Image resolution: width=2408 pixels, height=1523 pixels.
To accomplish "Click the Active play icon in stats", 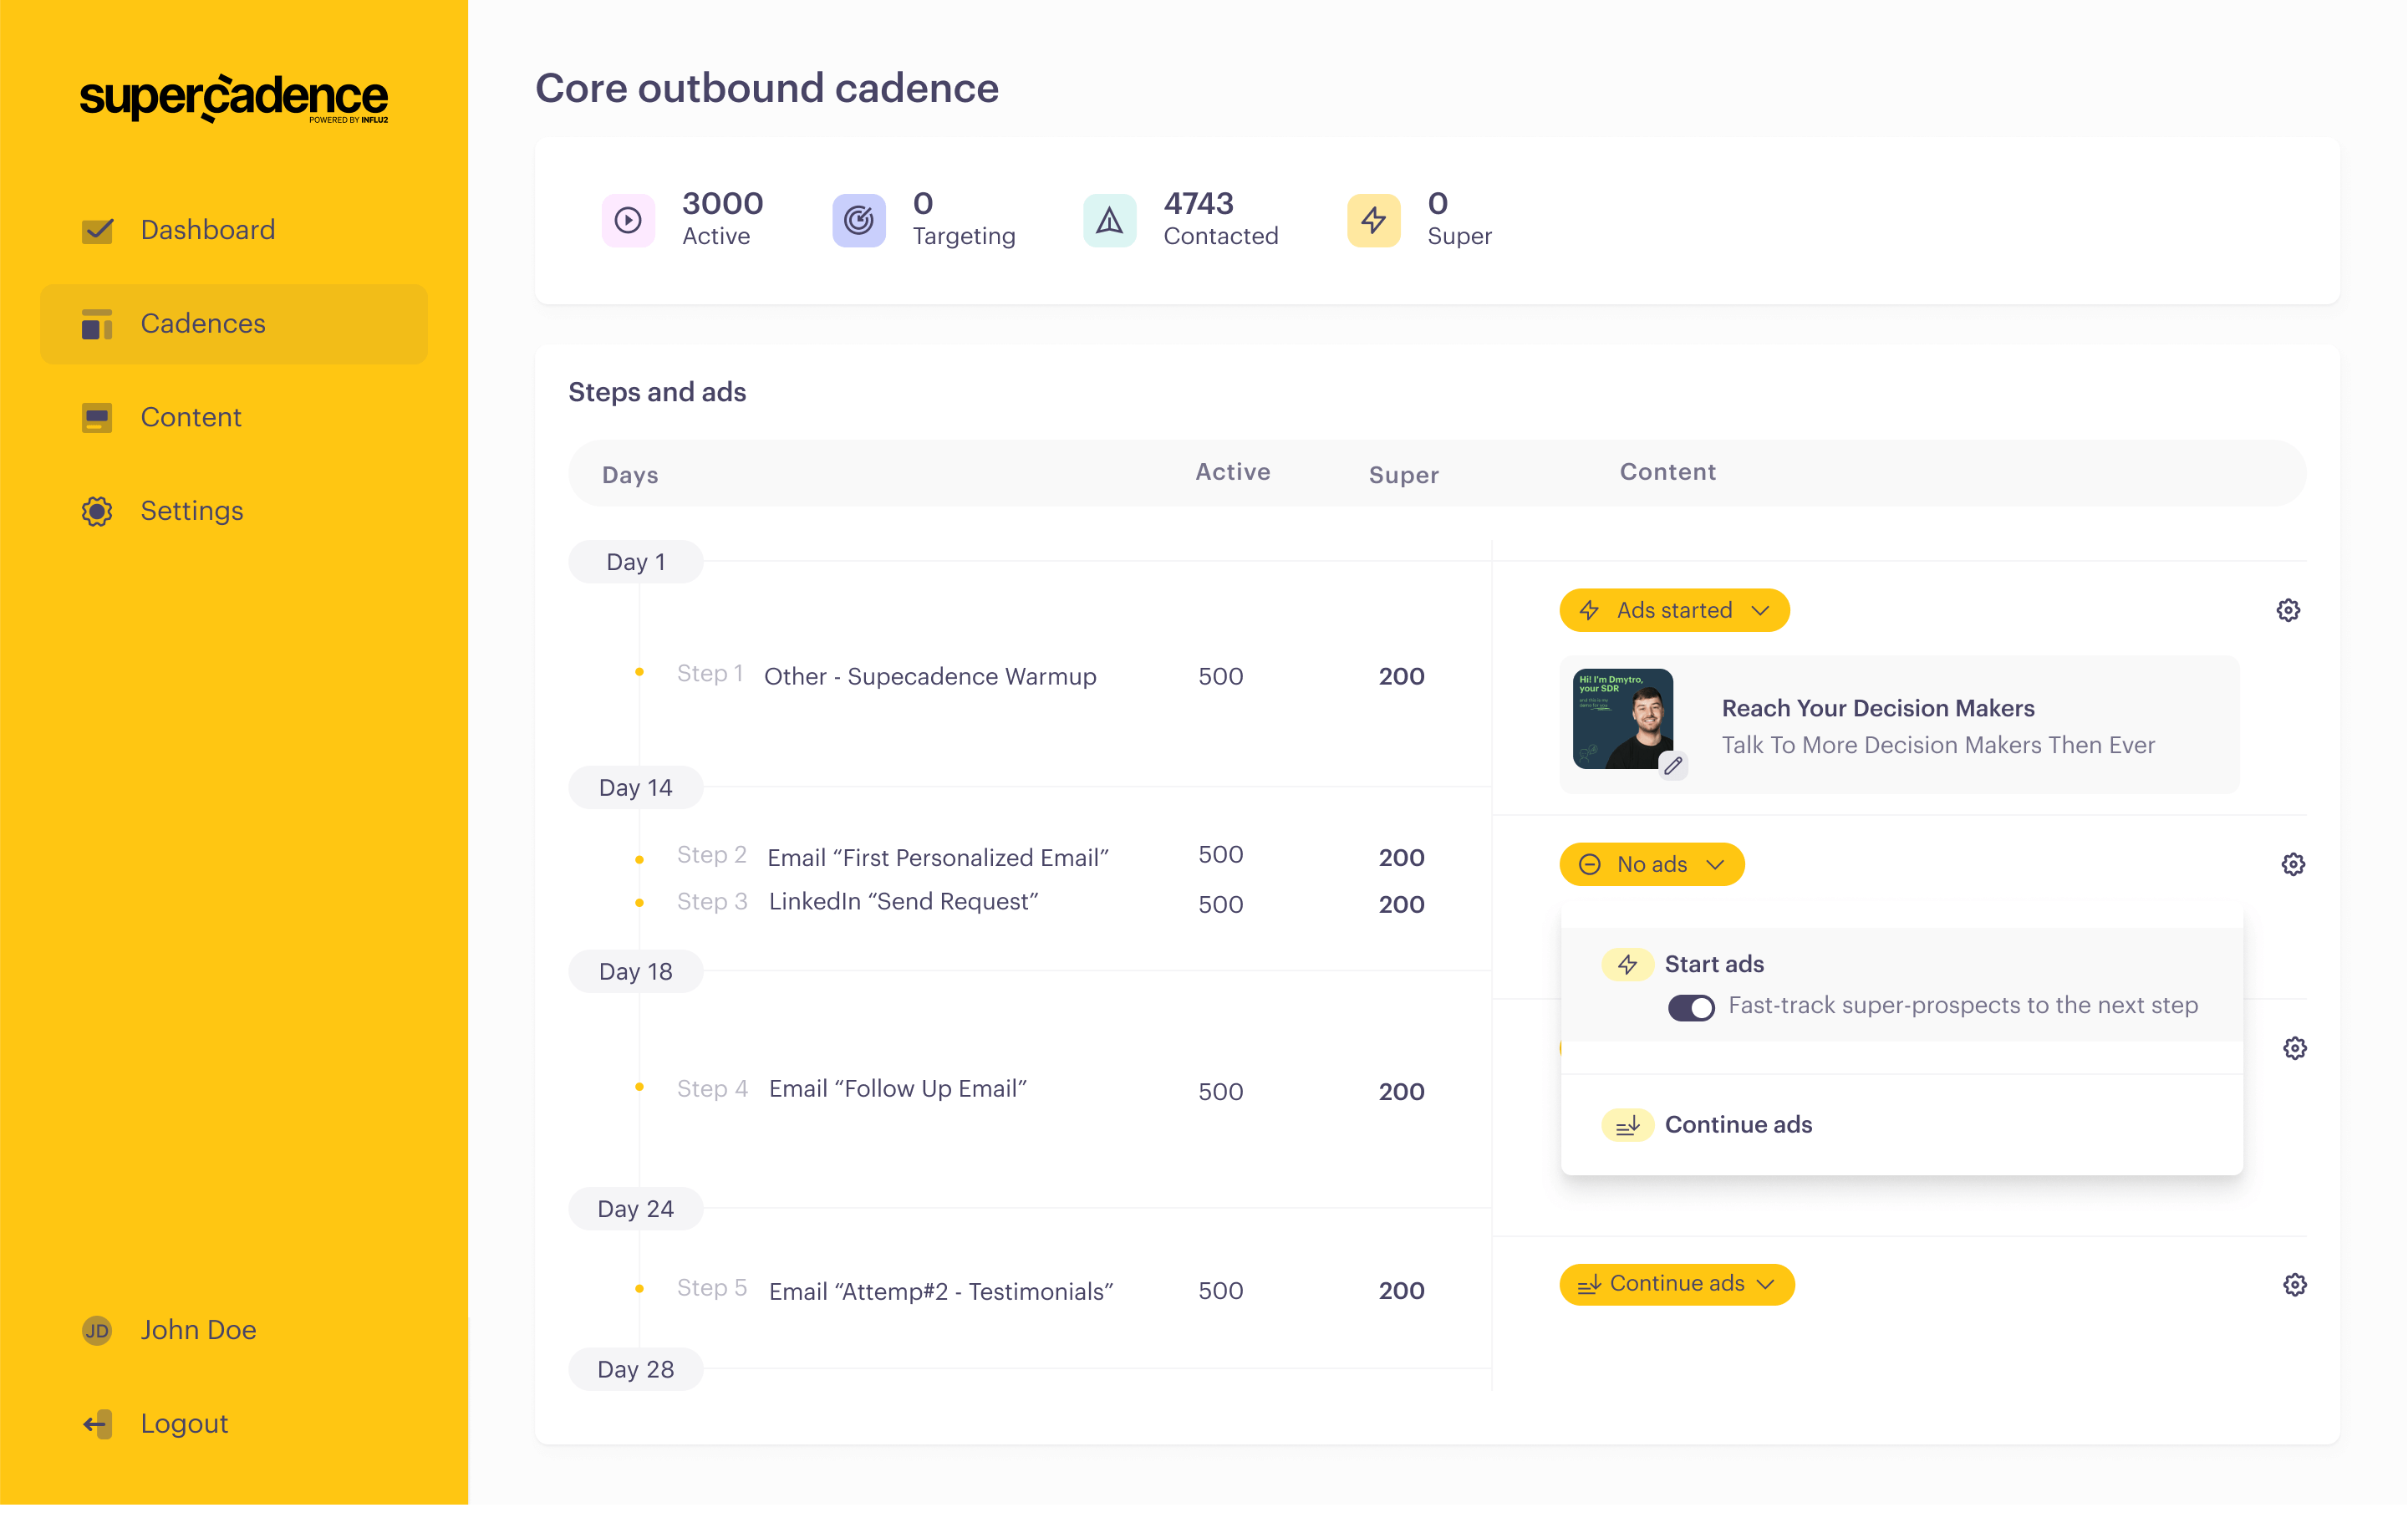I will (x=627, y=220).
